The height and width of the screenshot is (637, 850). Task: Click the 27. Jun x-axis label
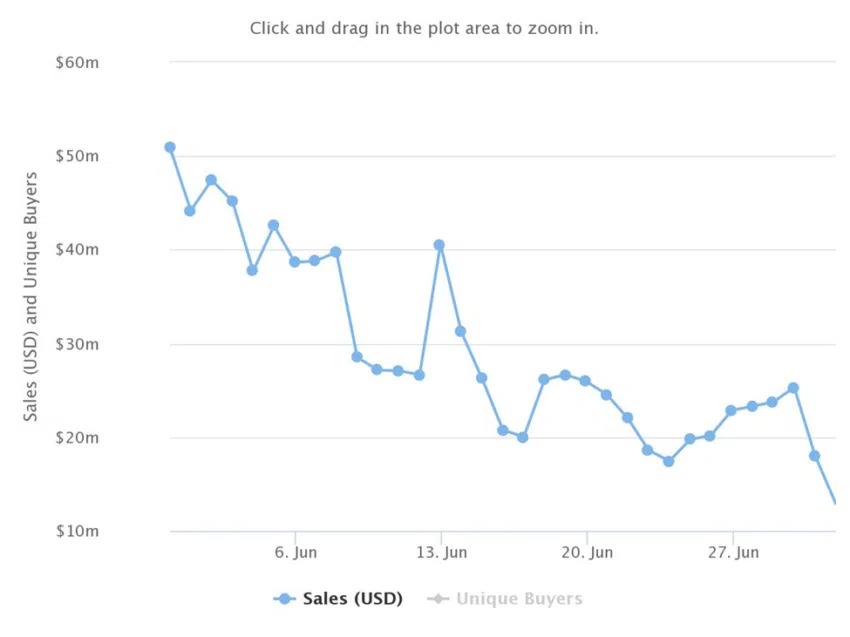click(733, 552)
